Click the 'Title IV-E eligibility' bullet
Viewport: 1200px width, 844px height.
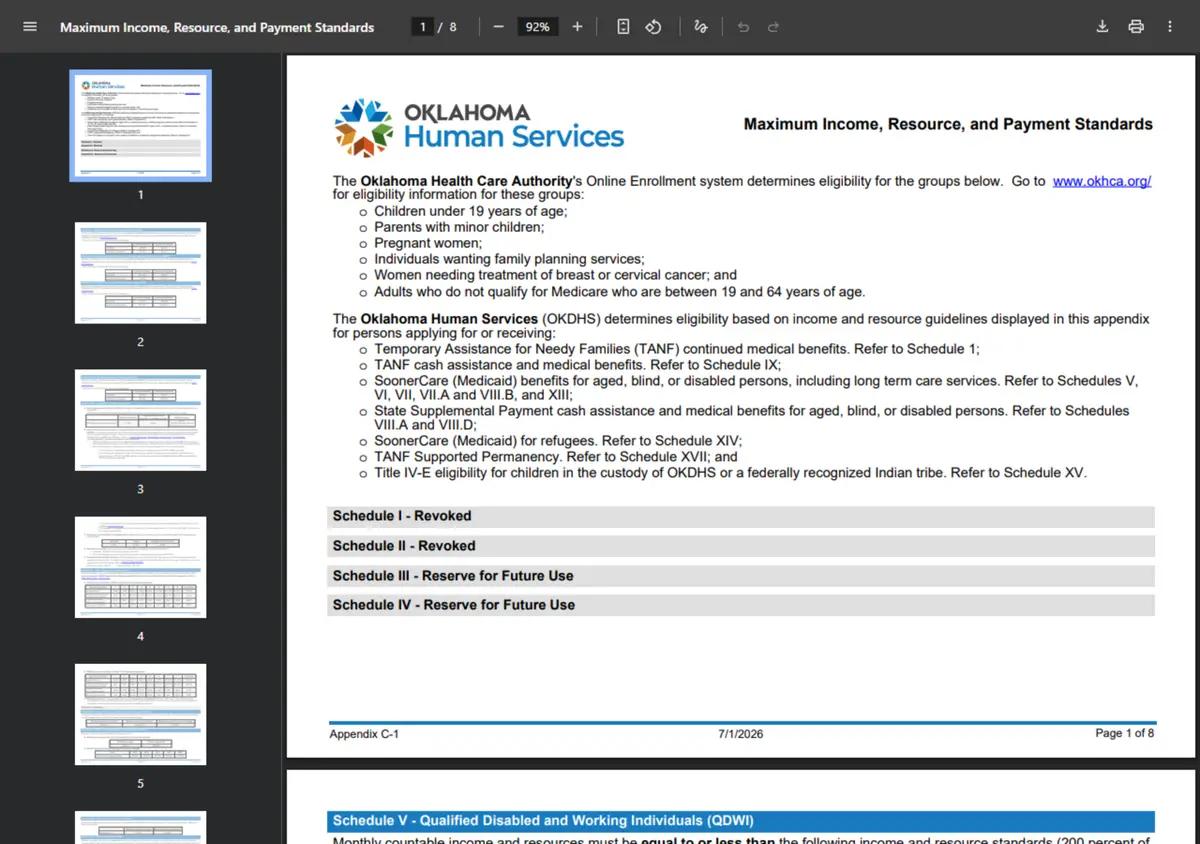[x=730, y=473]
